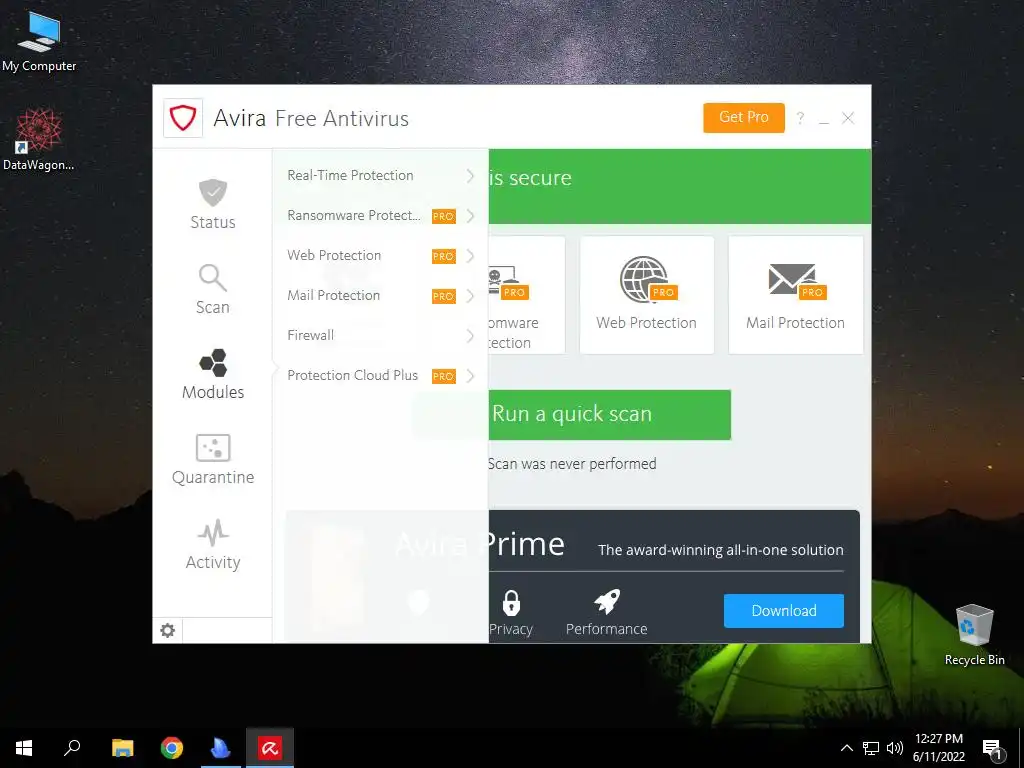Expand Protection Cloud Plus chevron arrow
The image size is (1024, 768).
pos(470,376)
